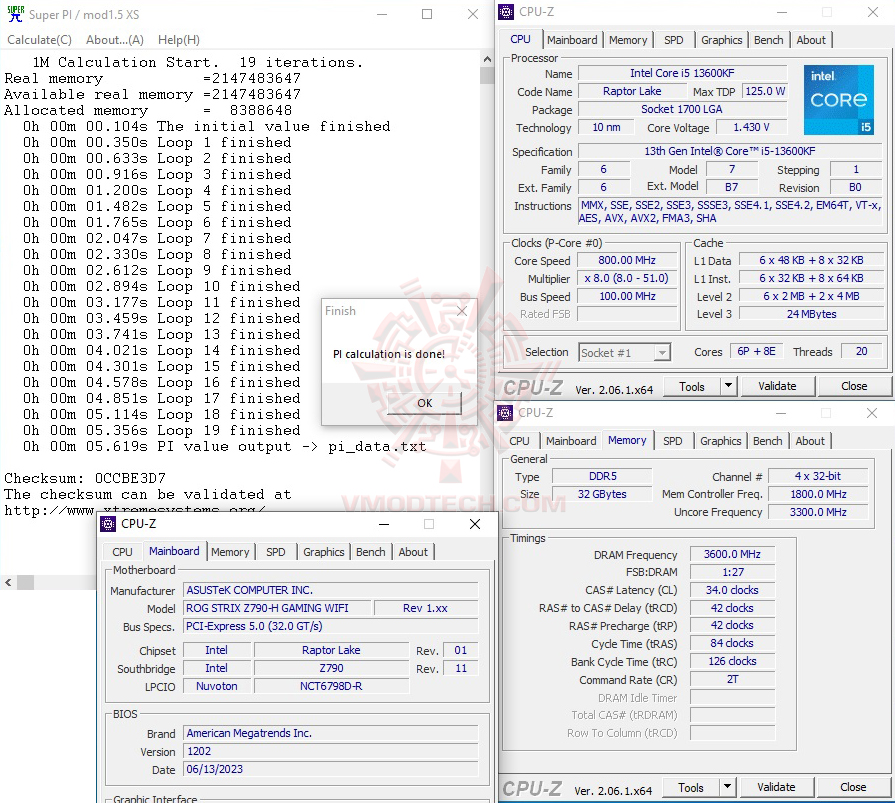Open the Calculate menu in Super PI
Screen dimensions: 895x803
(39, 39)
